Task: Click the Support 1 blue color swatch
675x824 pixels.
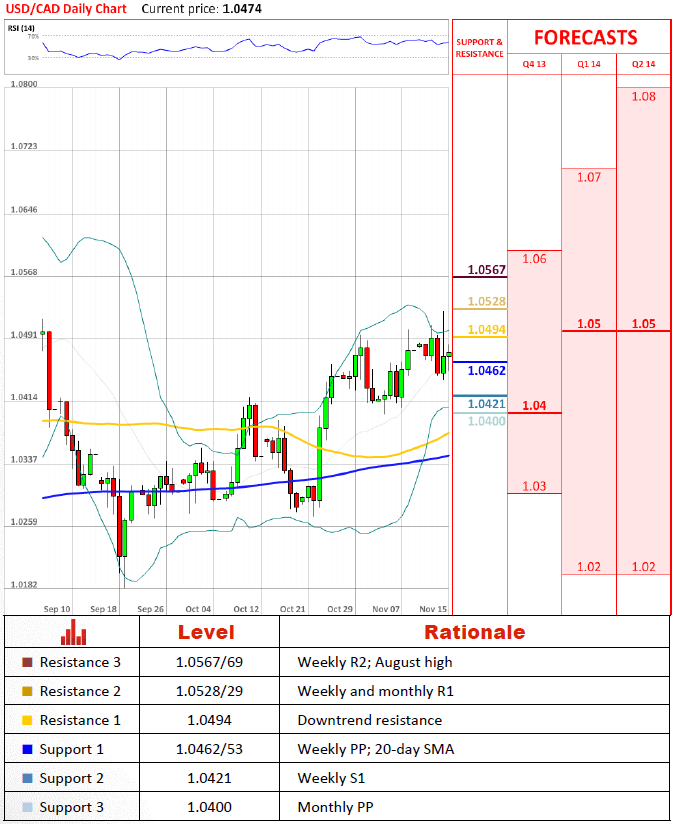Action: click(27, 749)
